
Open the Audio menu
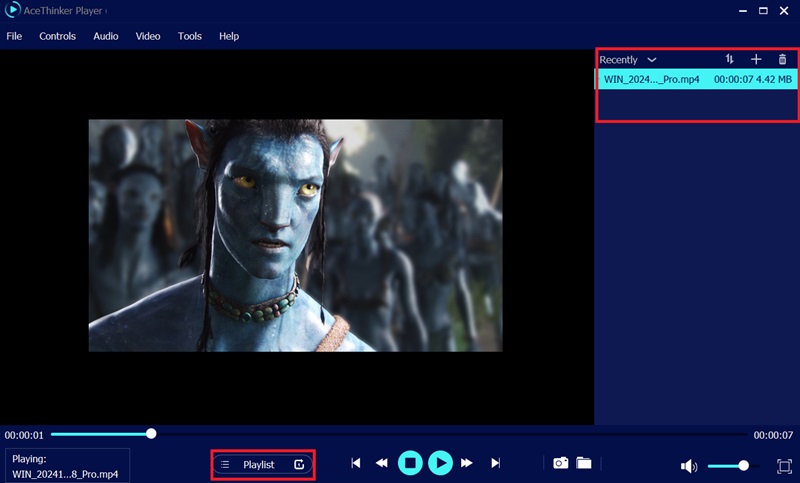[x=106, y=36]
